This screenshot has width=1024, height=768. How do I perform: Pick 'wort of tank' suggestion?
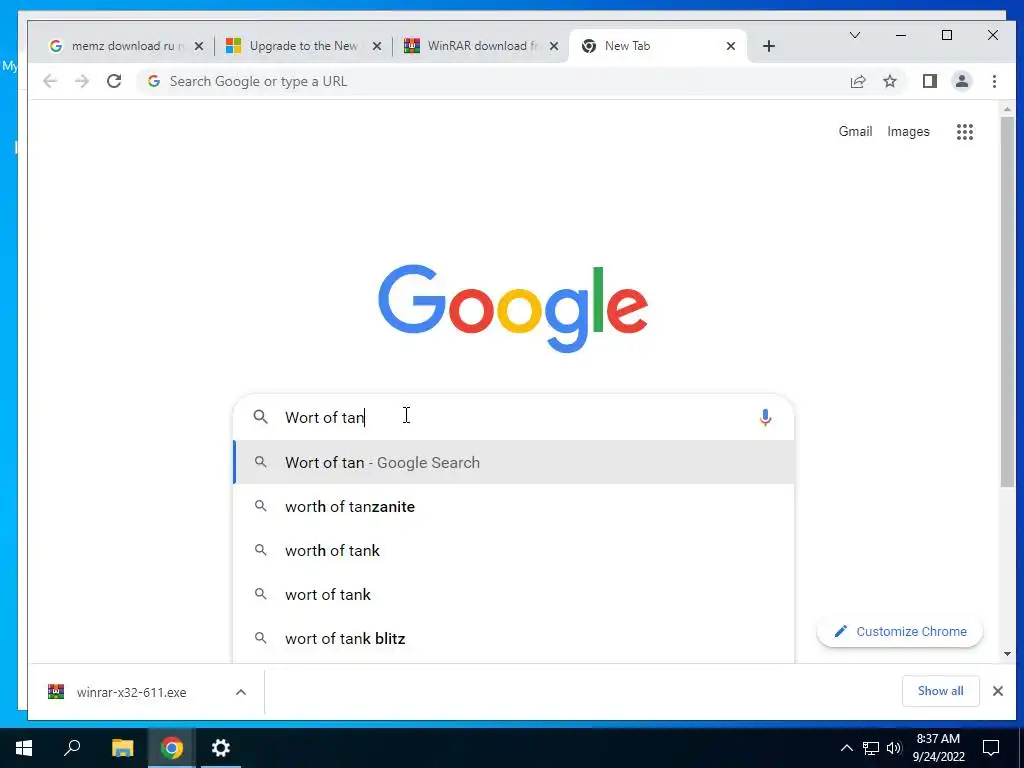(514, 594)
